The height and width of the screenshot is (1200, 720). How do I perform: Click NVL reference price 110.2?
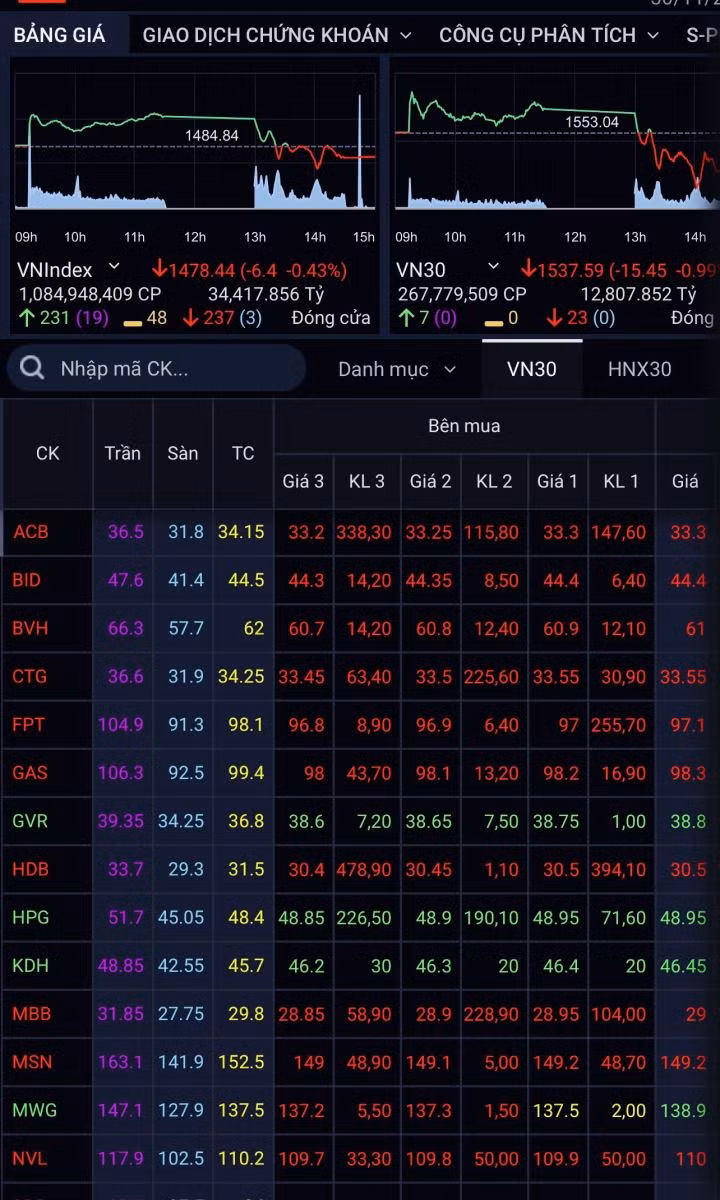point(241,1159)
